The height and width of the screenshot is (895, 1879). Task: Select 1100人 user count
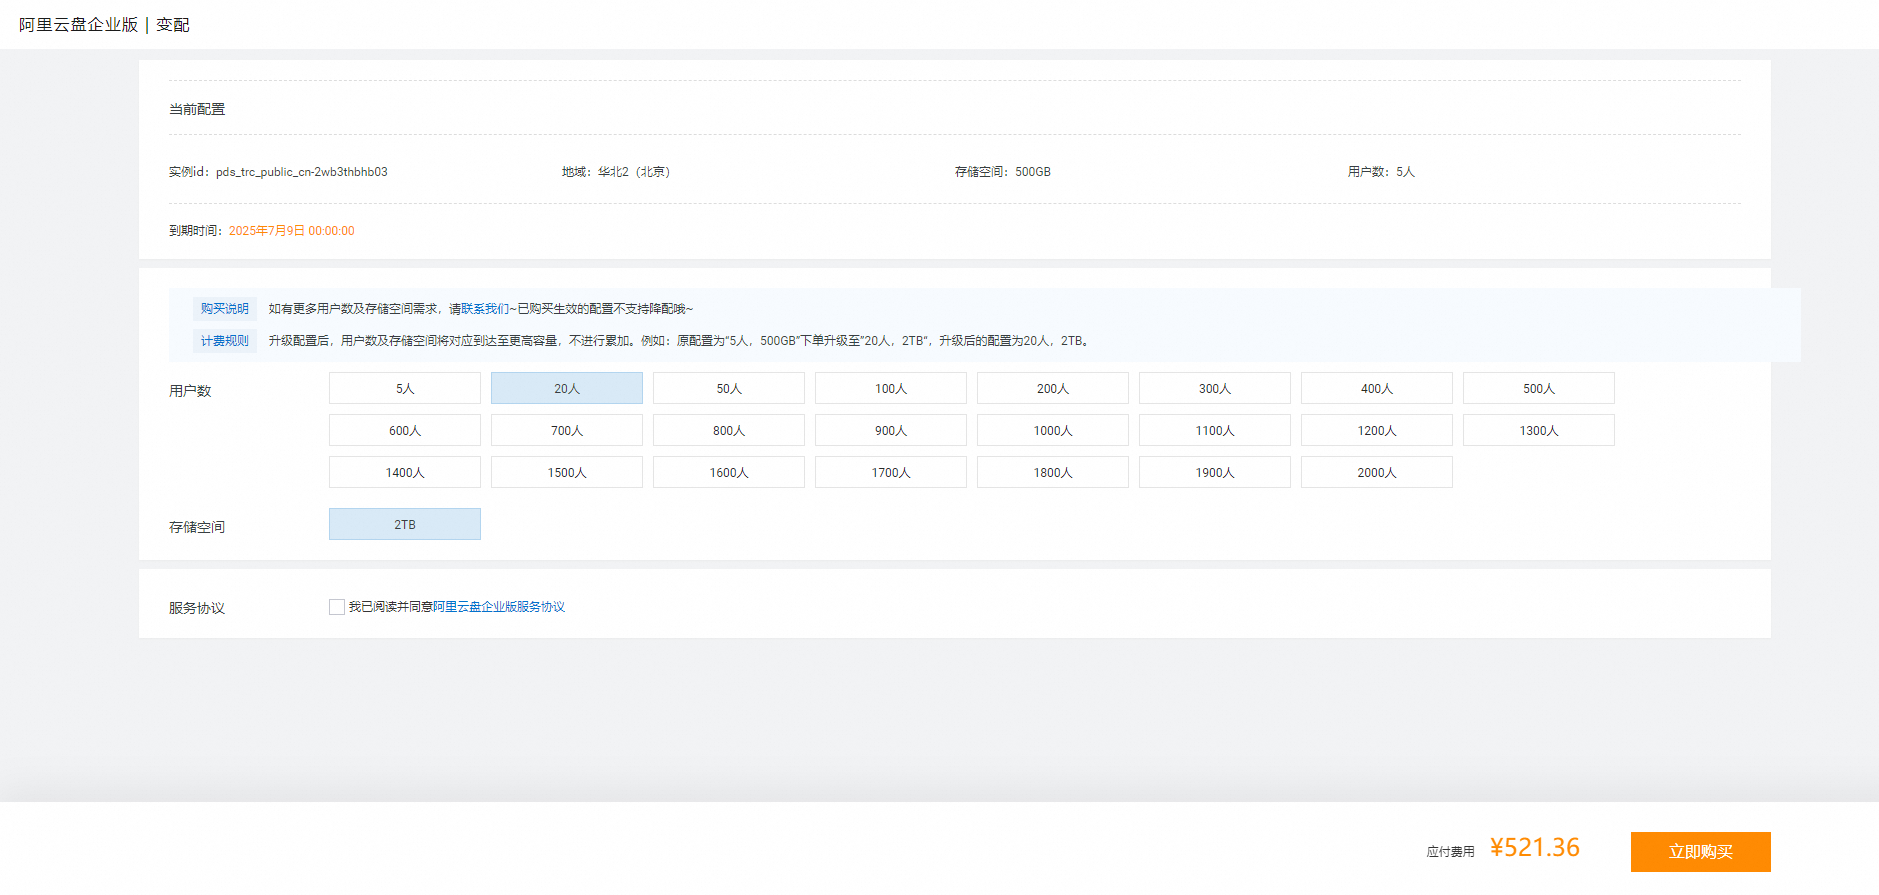[x=1215, y=430]
